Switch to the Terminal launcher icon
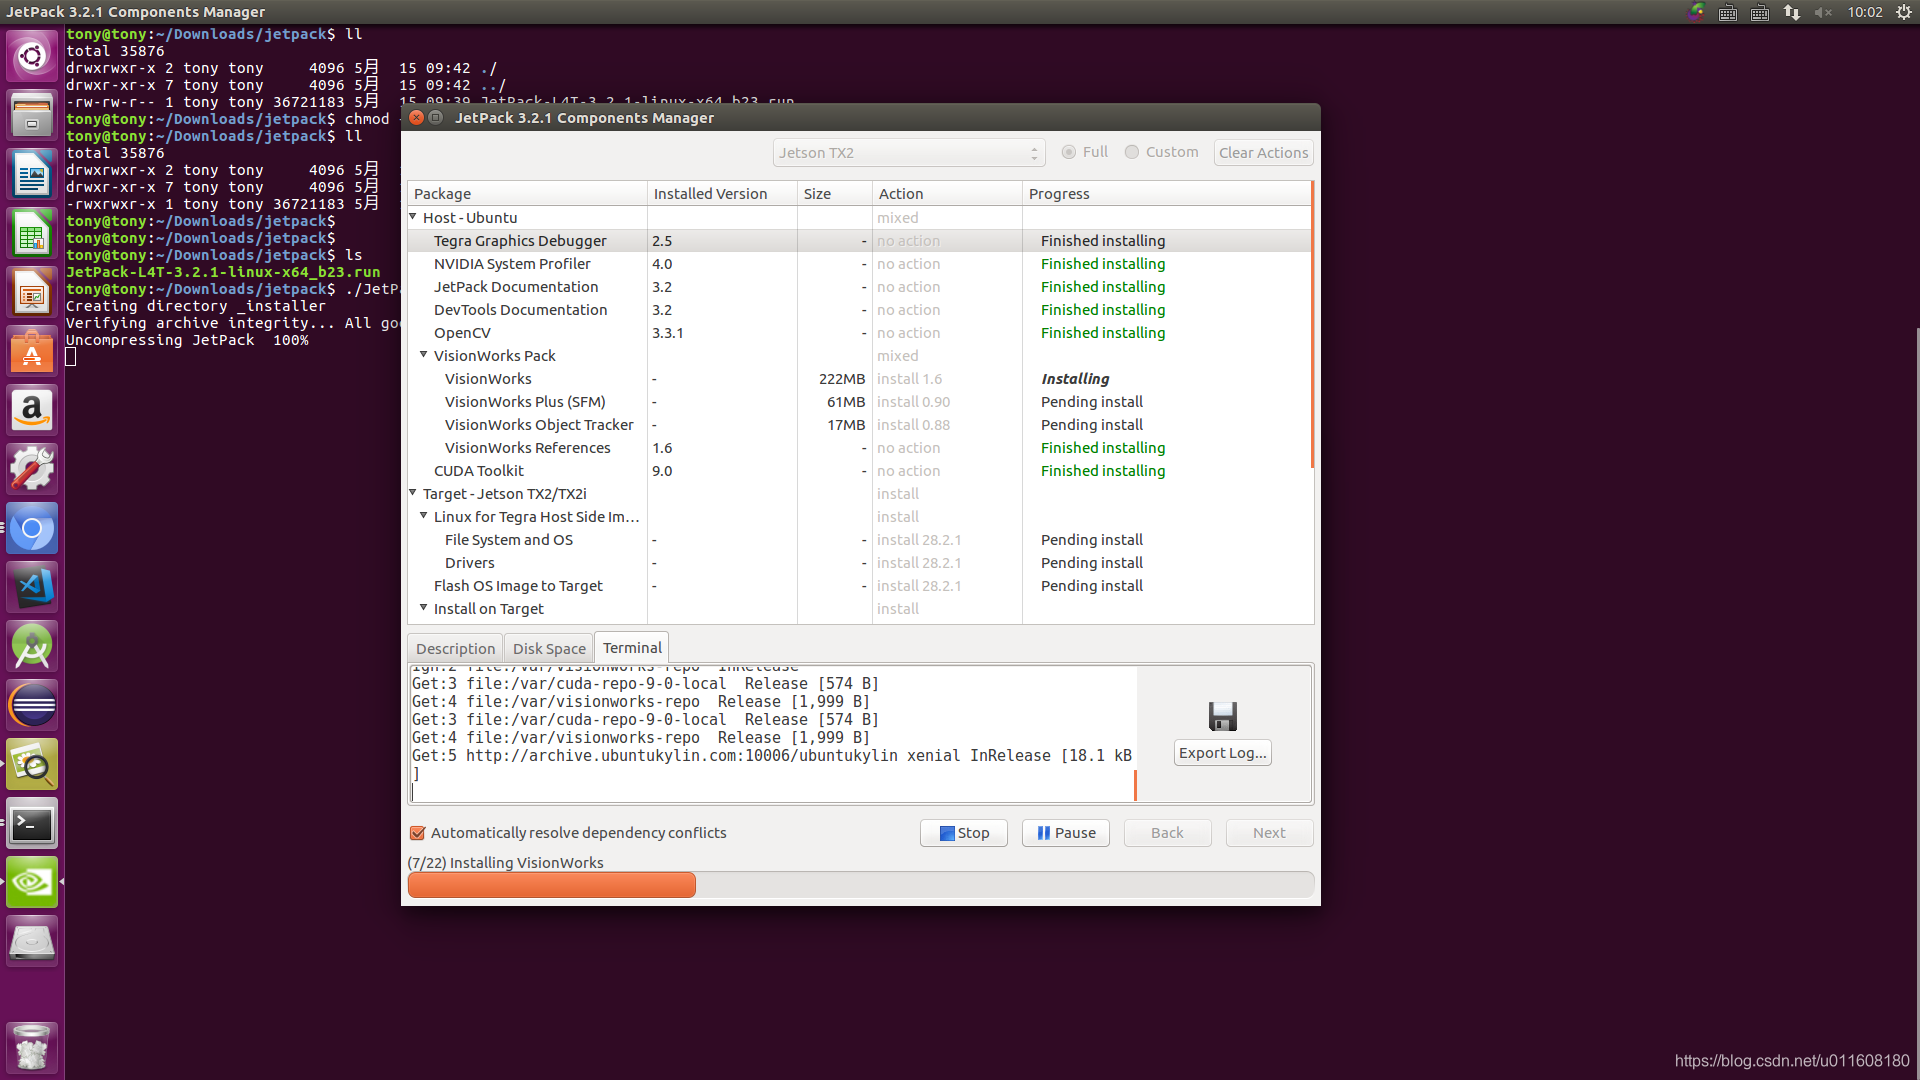Viewport: 1920px width, 1080px height. click(x=32, y=823)
